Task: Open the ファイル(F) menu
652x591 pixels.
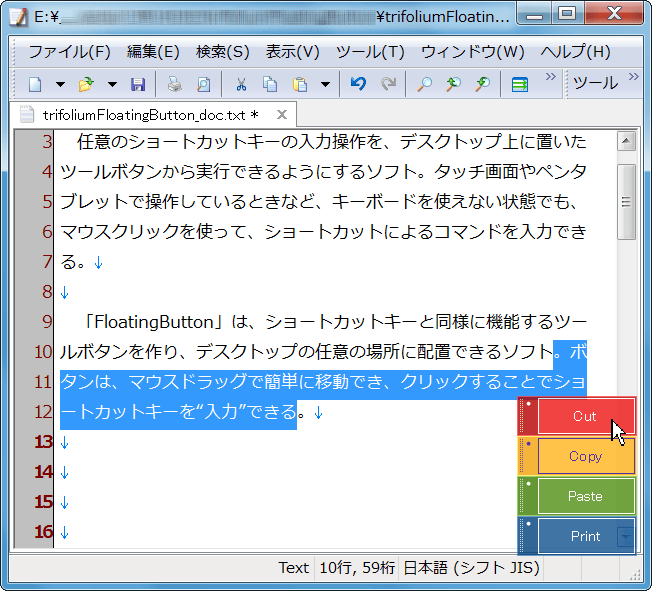Action: click(x=69, y=52)
